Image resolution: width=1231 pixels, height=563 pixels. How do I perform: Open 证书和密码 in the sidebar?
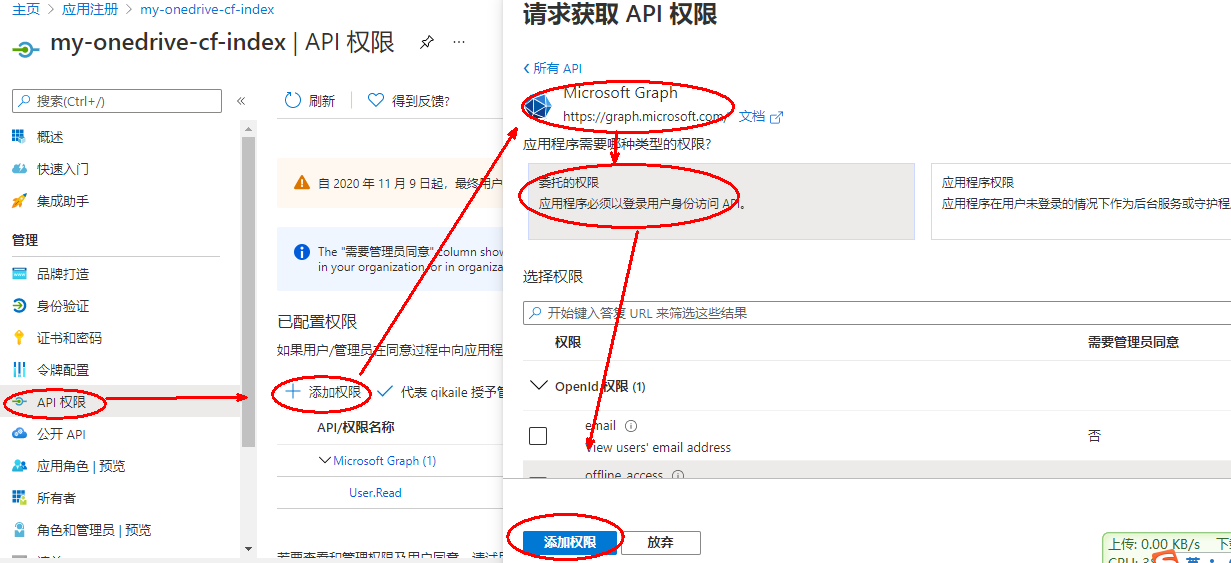[69, 338]
